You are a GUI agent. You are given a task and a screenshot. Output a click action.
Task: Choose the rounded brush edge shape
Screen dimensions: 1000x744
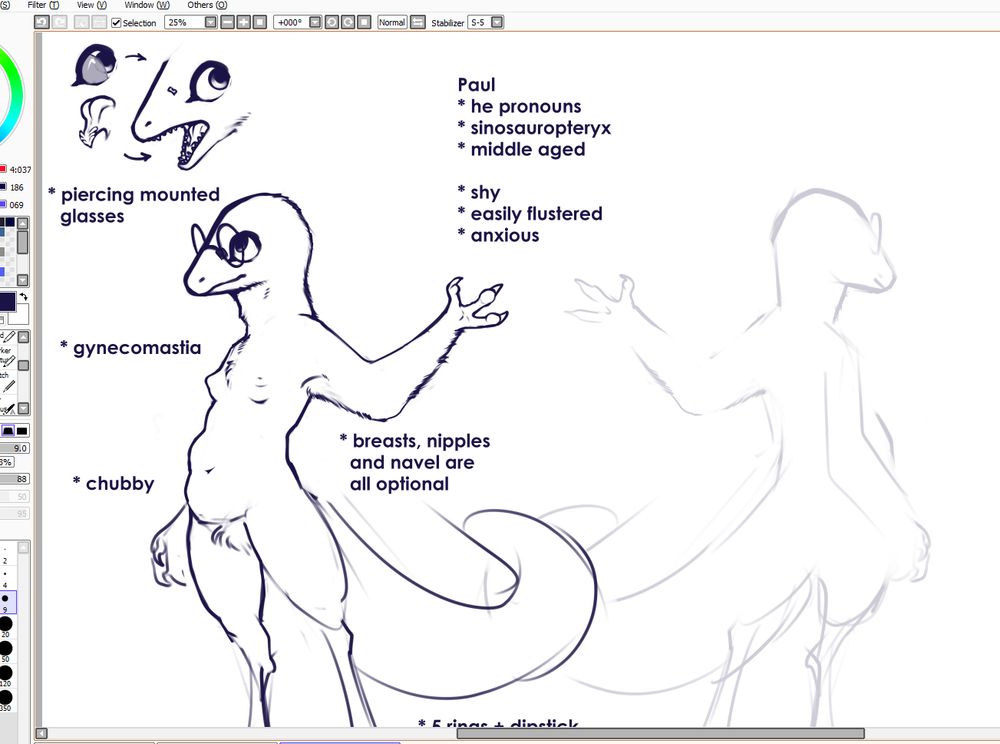point(8,431)
